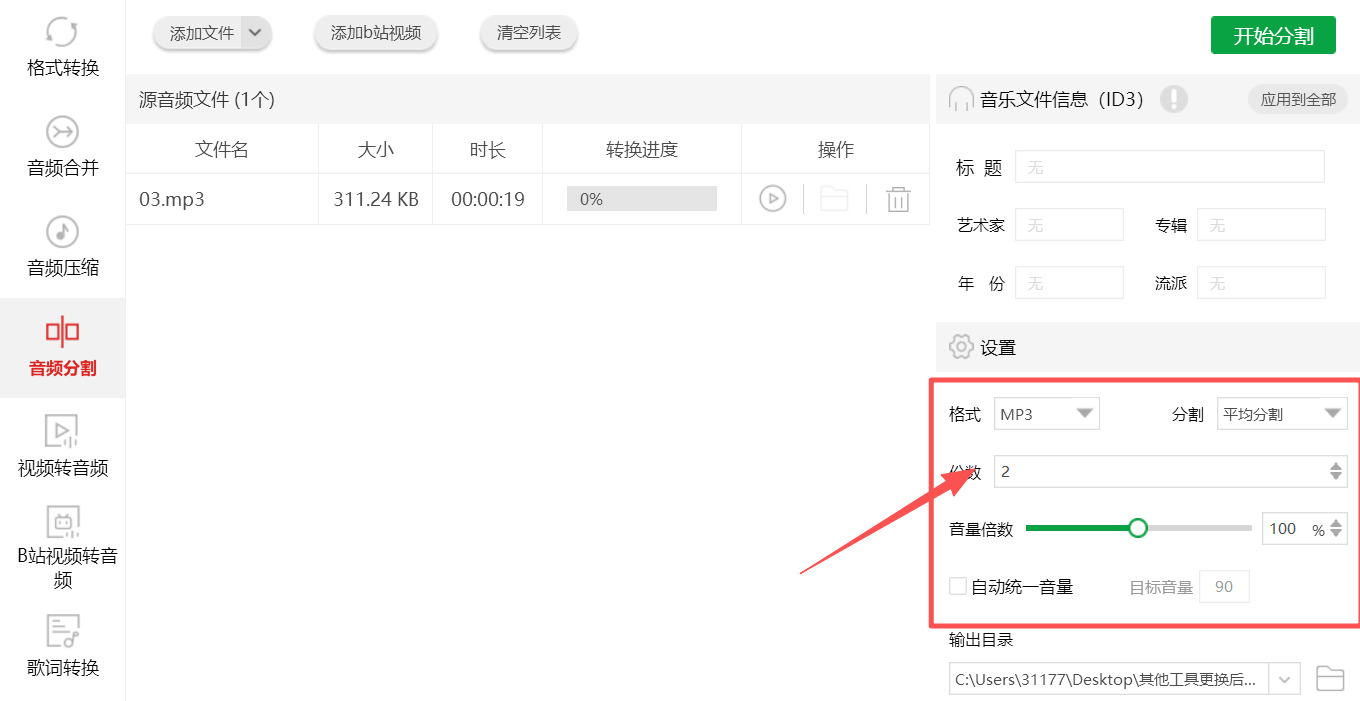Increase the 份数 split count with the stepper
Screen dimensions: 1360x701
coord(1336,466)
